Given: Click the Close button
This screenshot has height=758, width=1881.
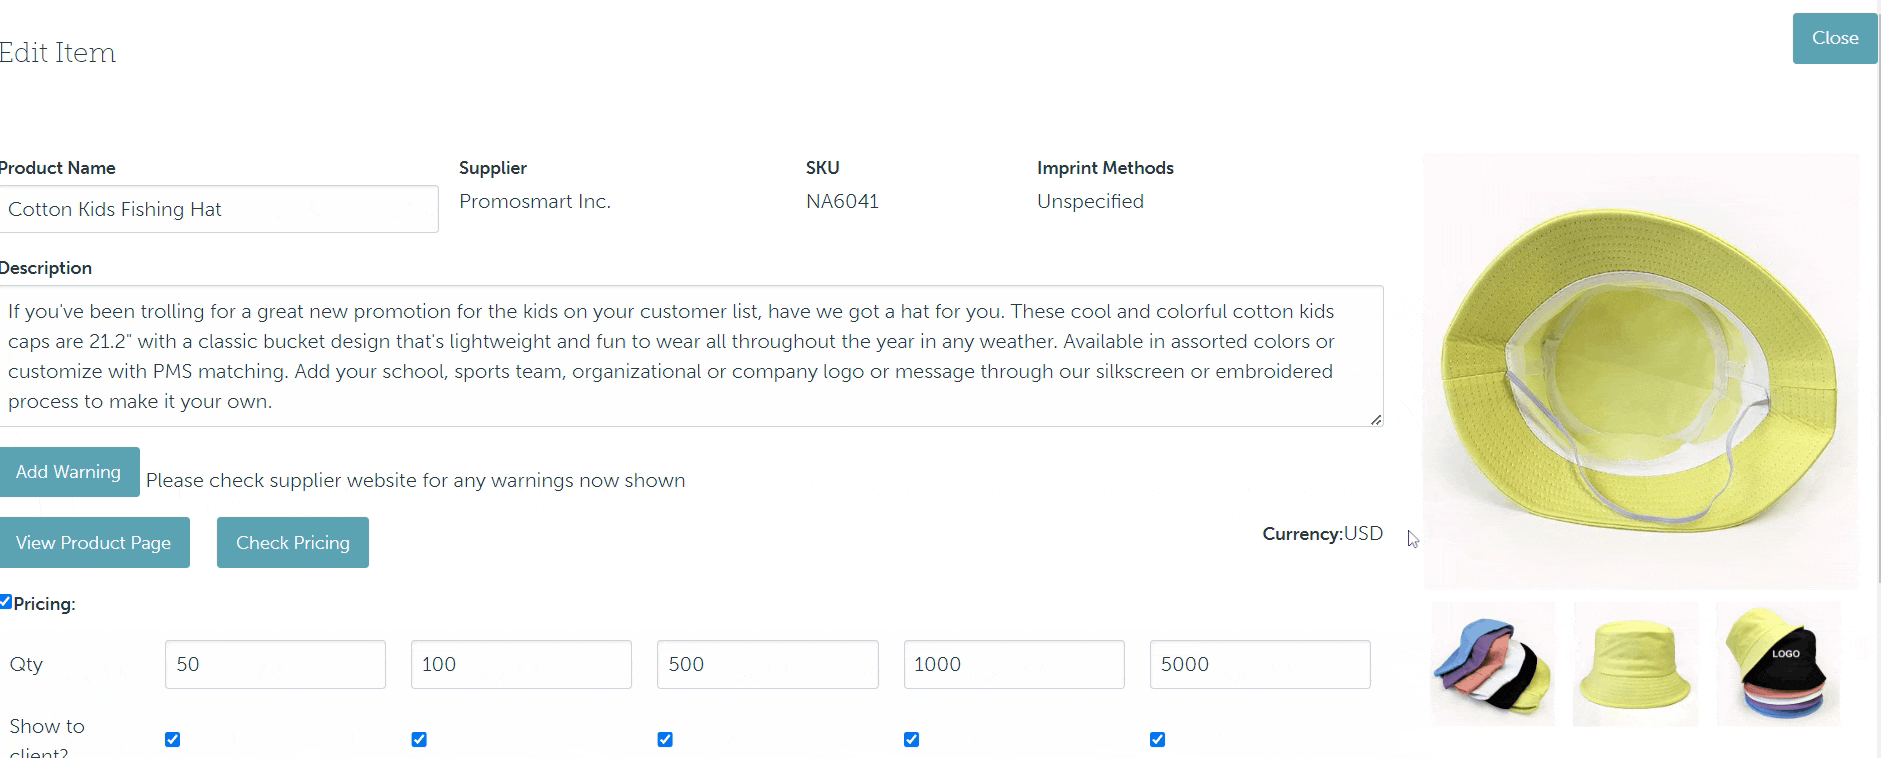Looking at the screenshot, I should [x=1834, y=38].
